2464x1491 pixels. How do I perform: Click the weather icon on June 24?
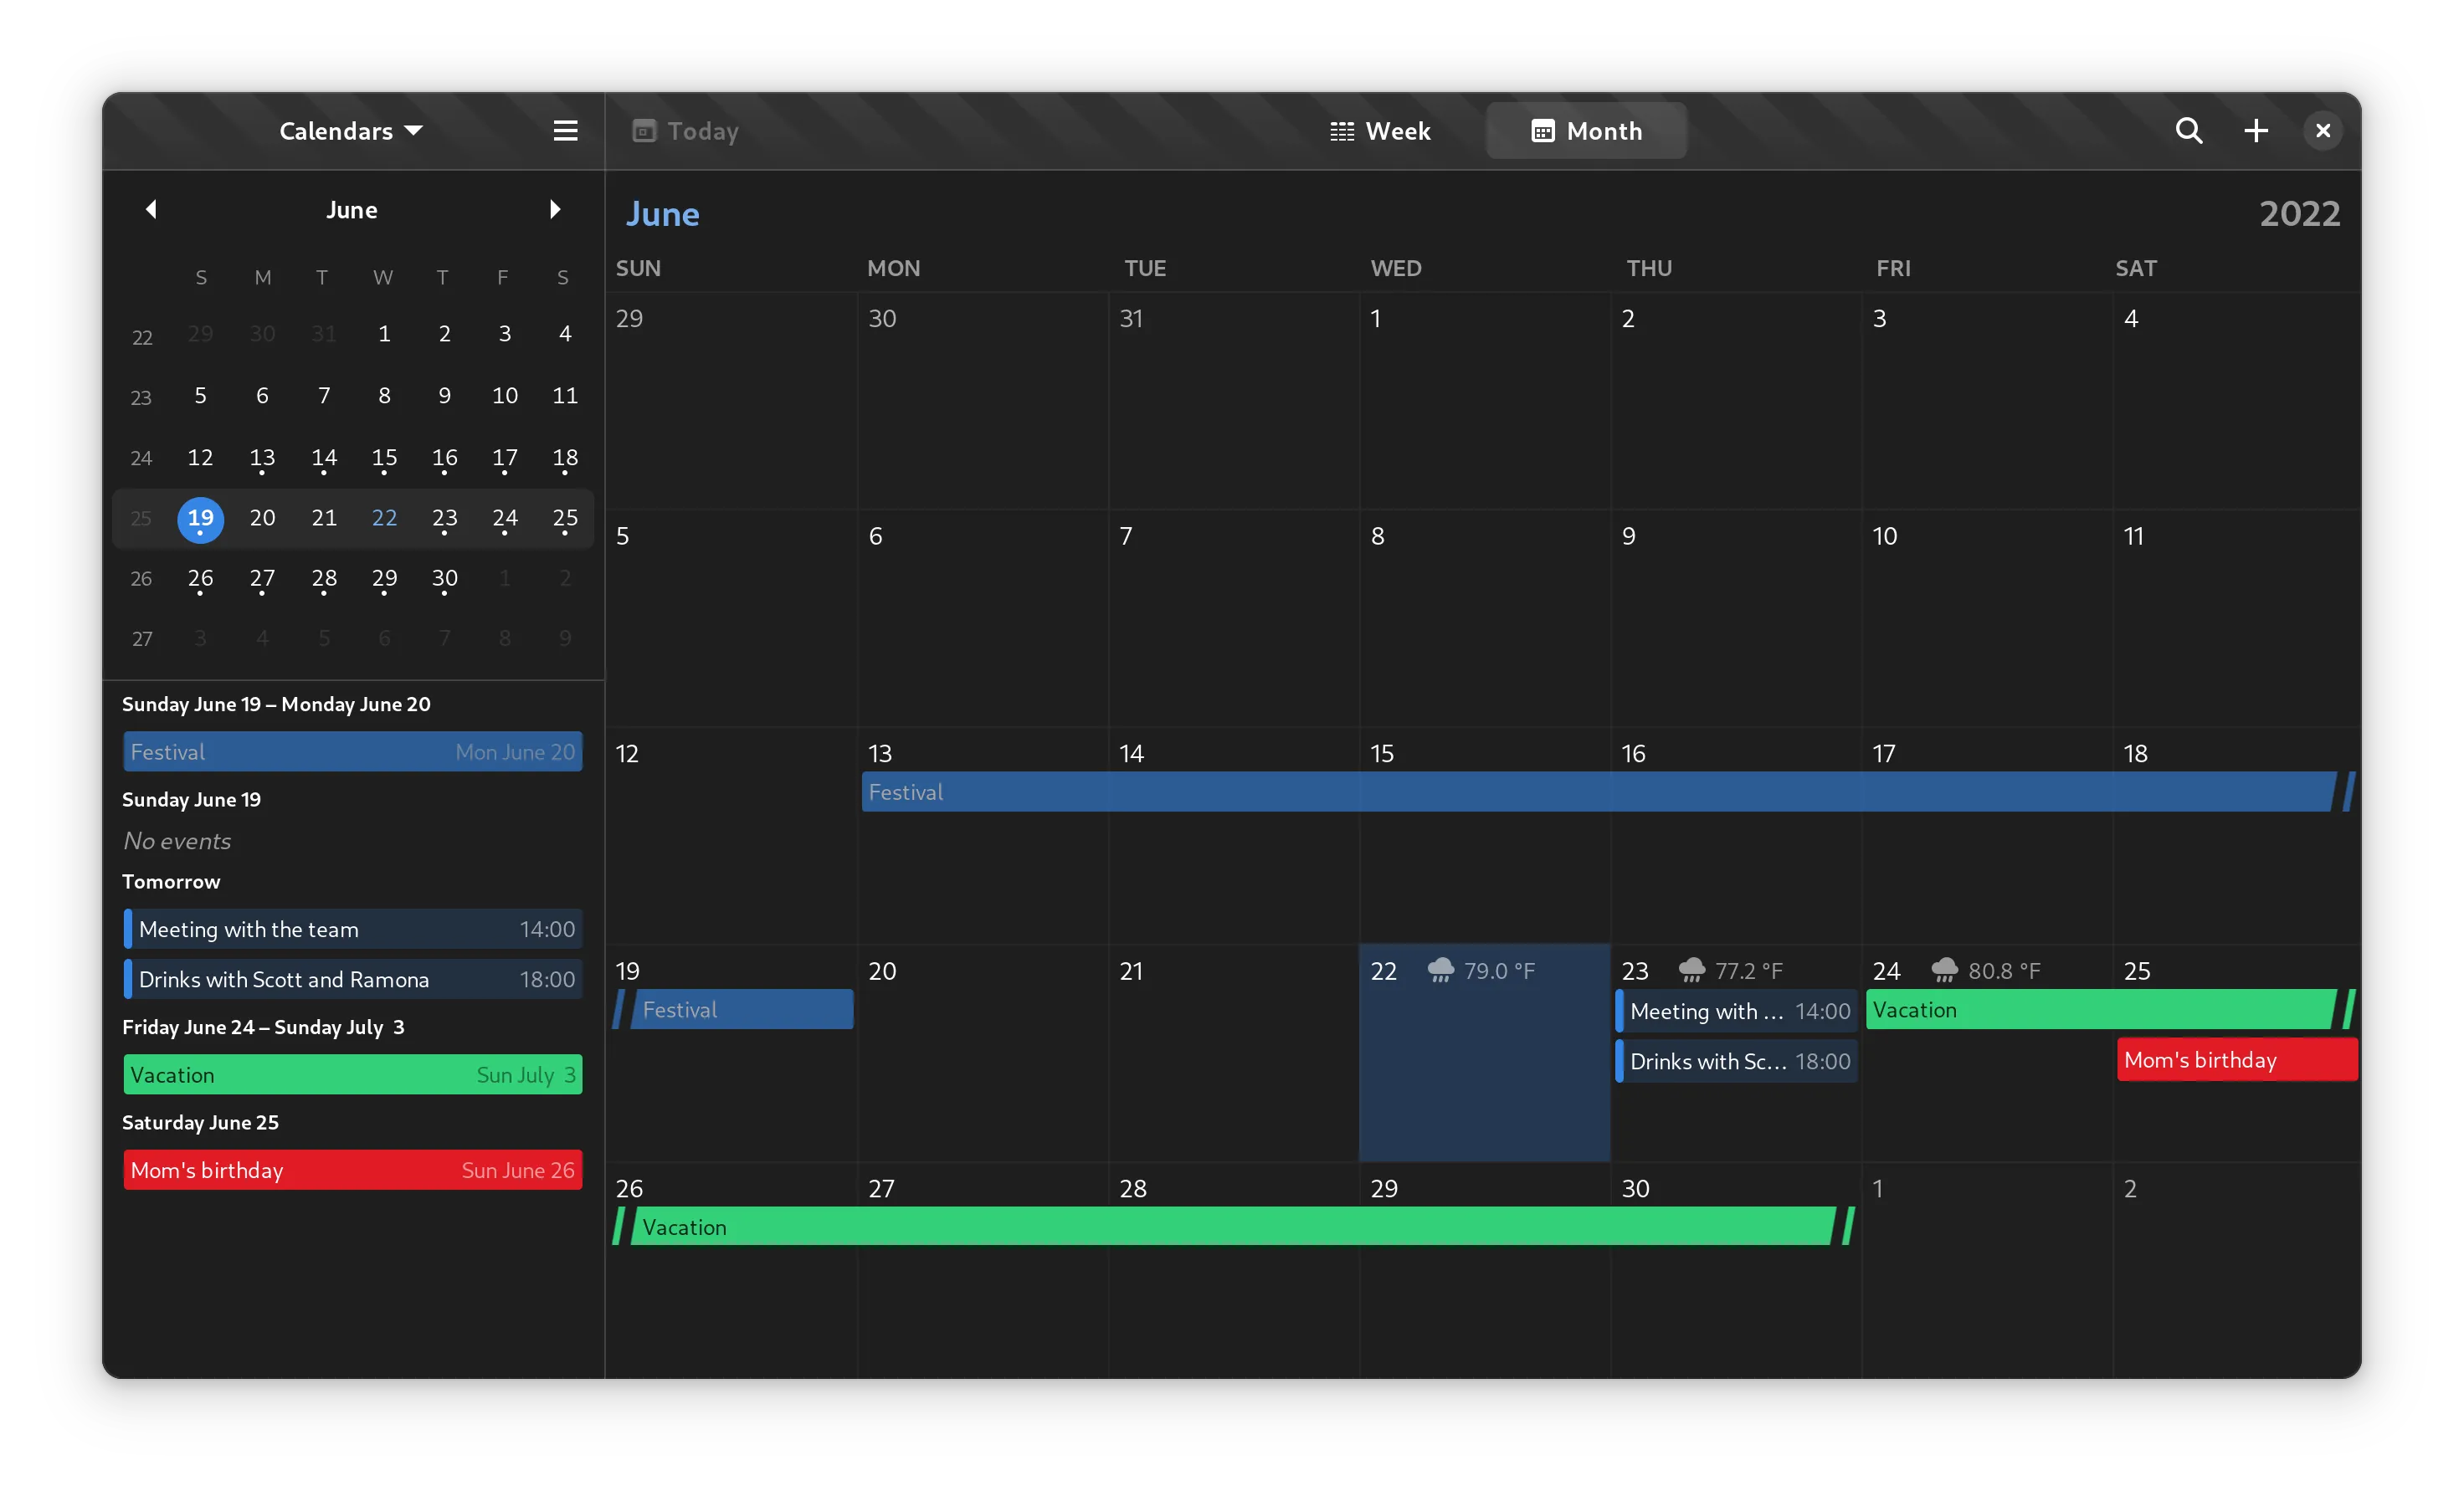pyautogui.click(x=1944, y=970)
